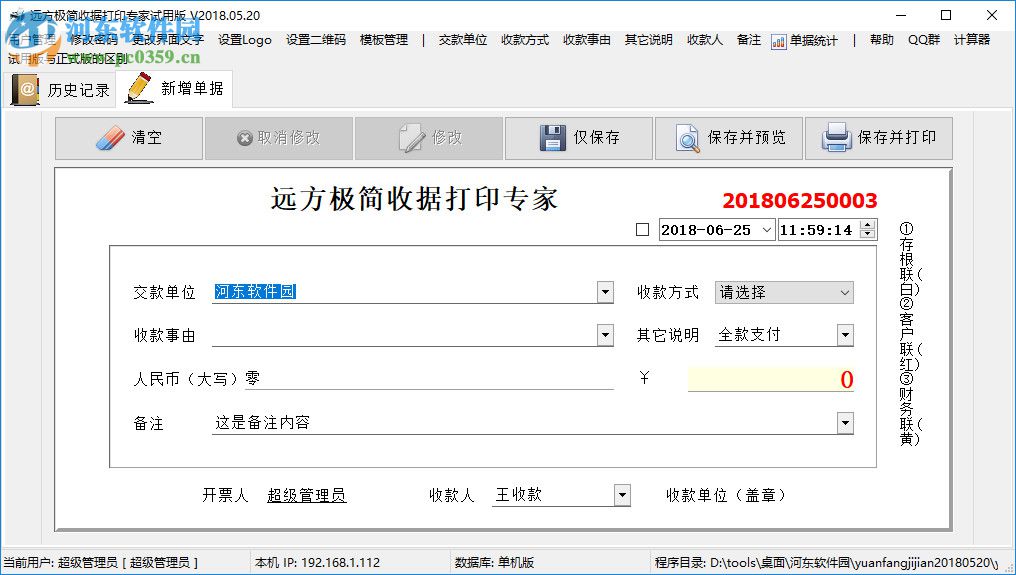1016x575 pixels.
Task: Expand the 备注 remark dropdown arrow
Action: (845, 423)
